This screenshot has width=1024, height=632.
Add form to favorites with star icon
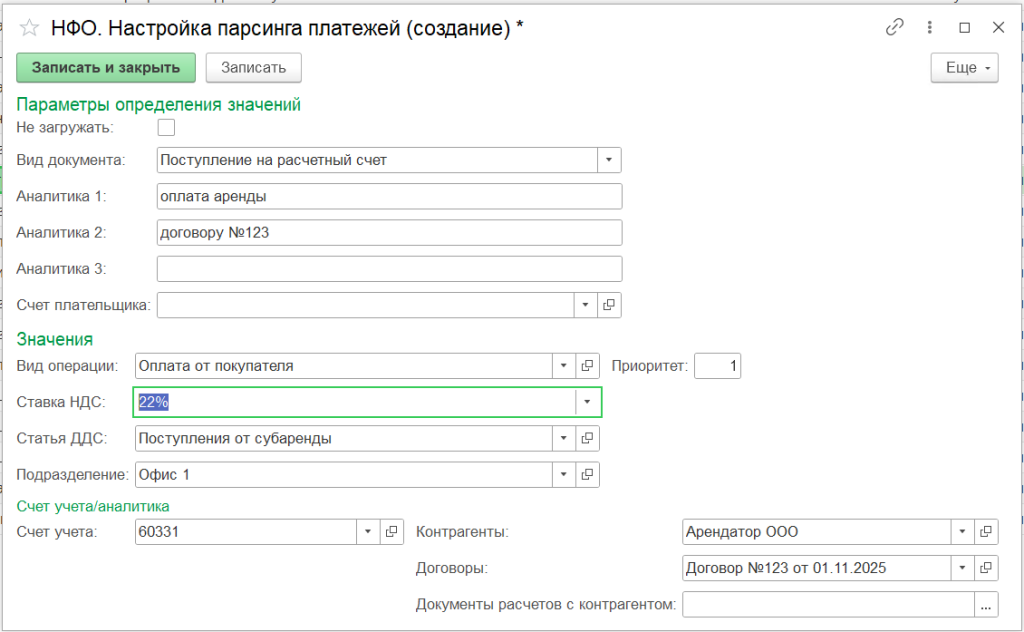tap(30, 29)
